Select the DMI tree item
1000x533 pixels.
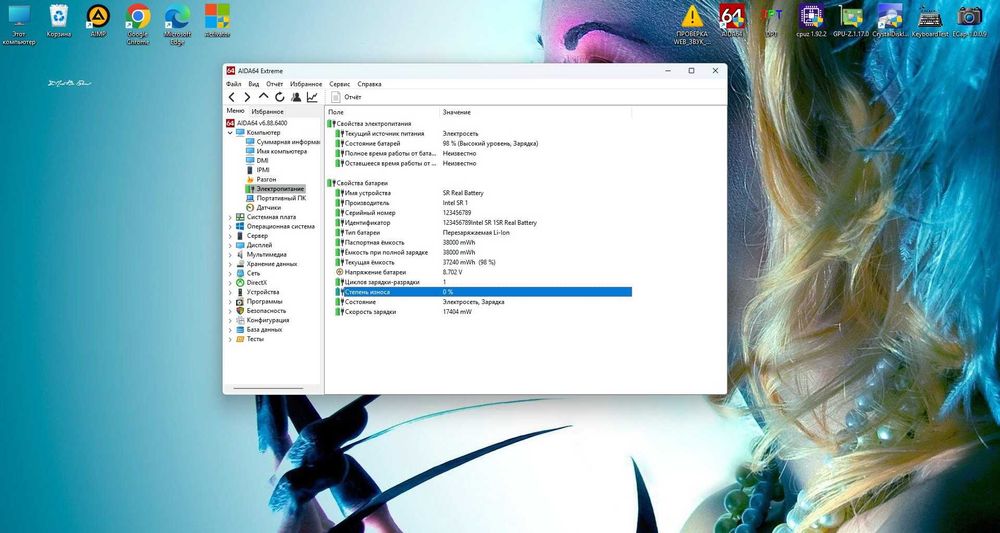(x=262, y=161)
